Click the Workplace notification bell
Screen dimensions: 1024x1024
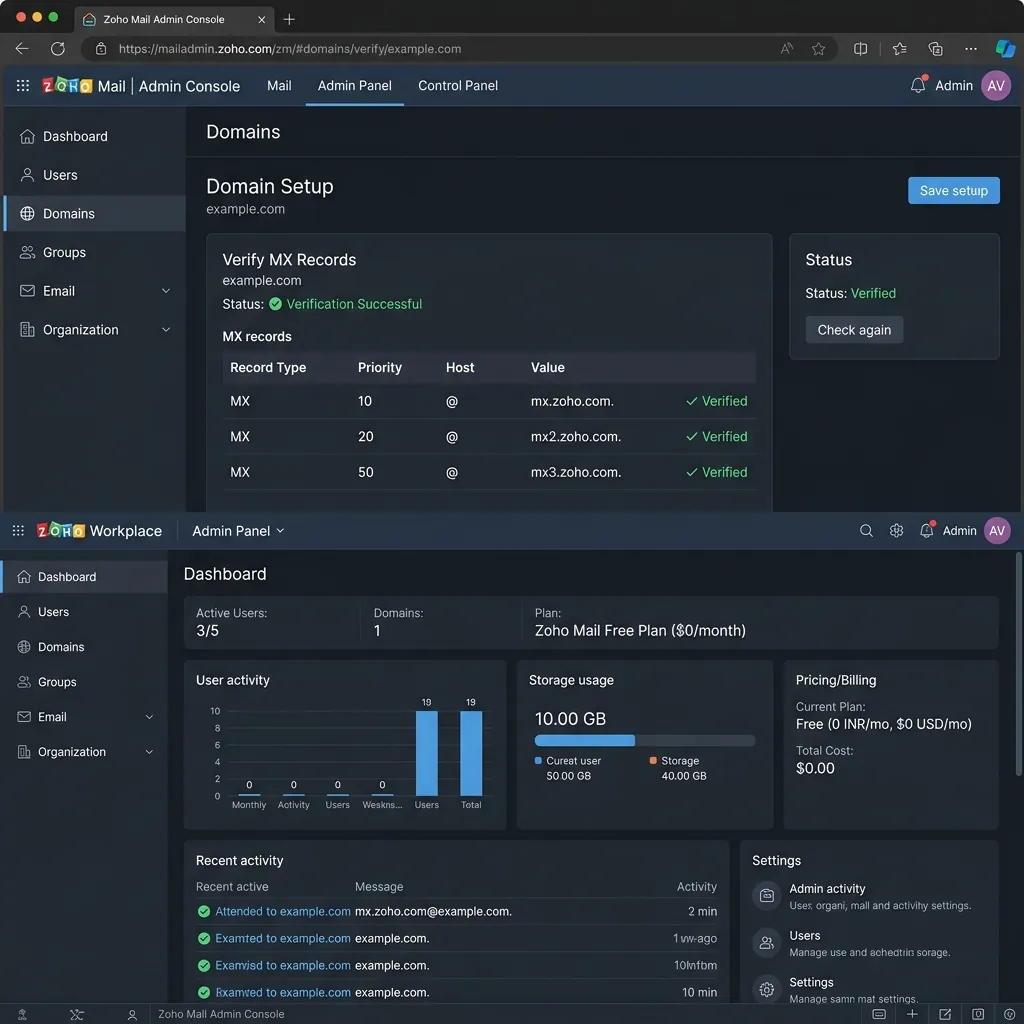pyautogui.click(x=927, y=530)
